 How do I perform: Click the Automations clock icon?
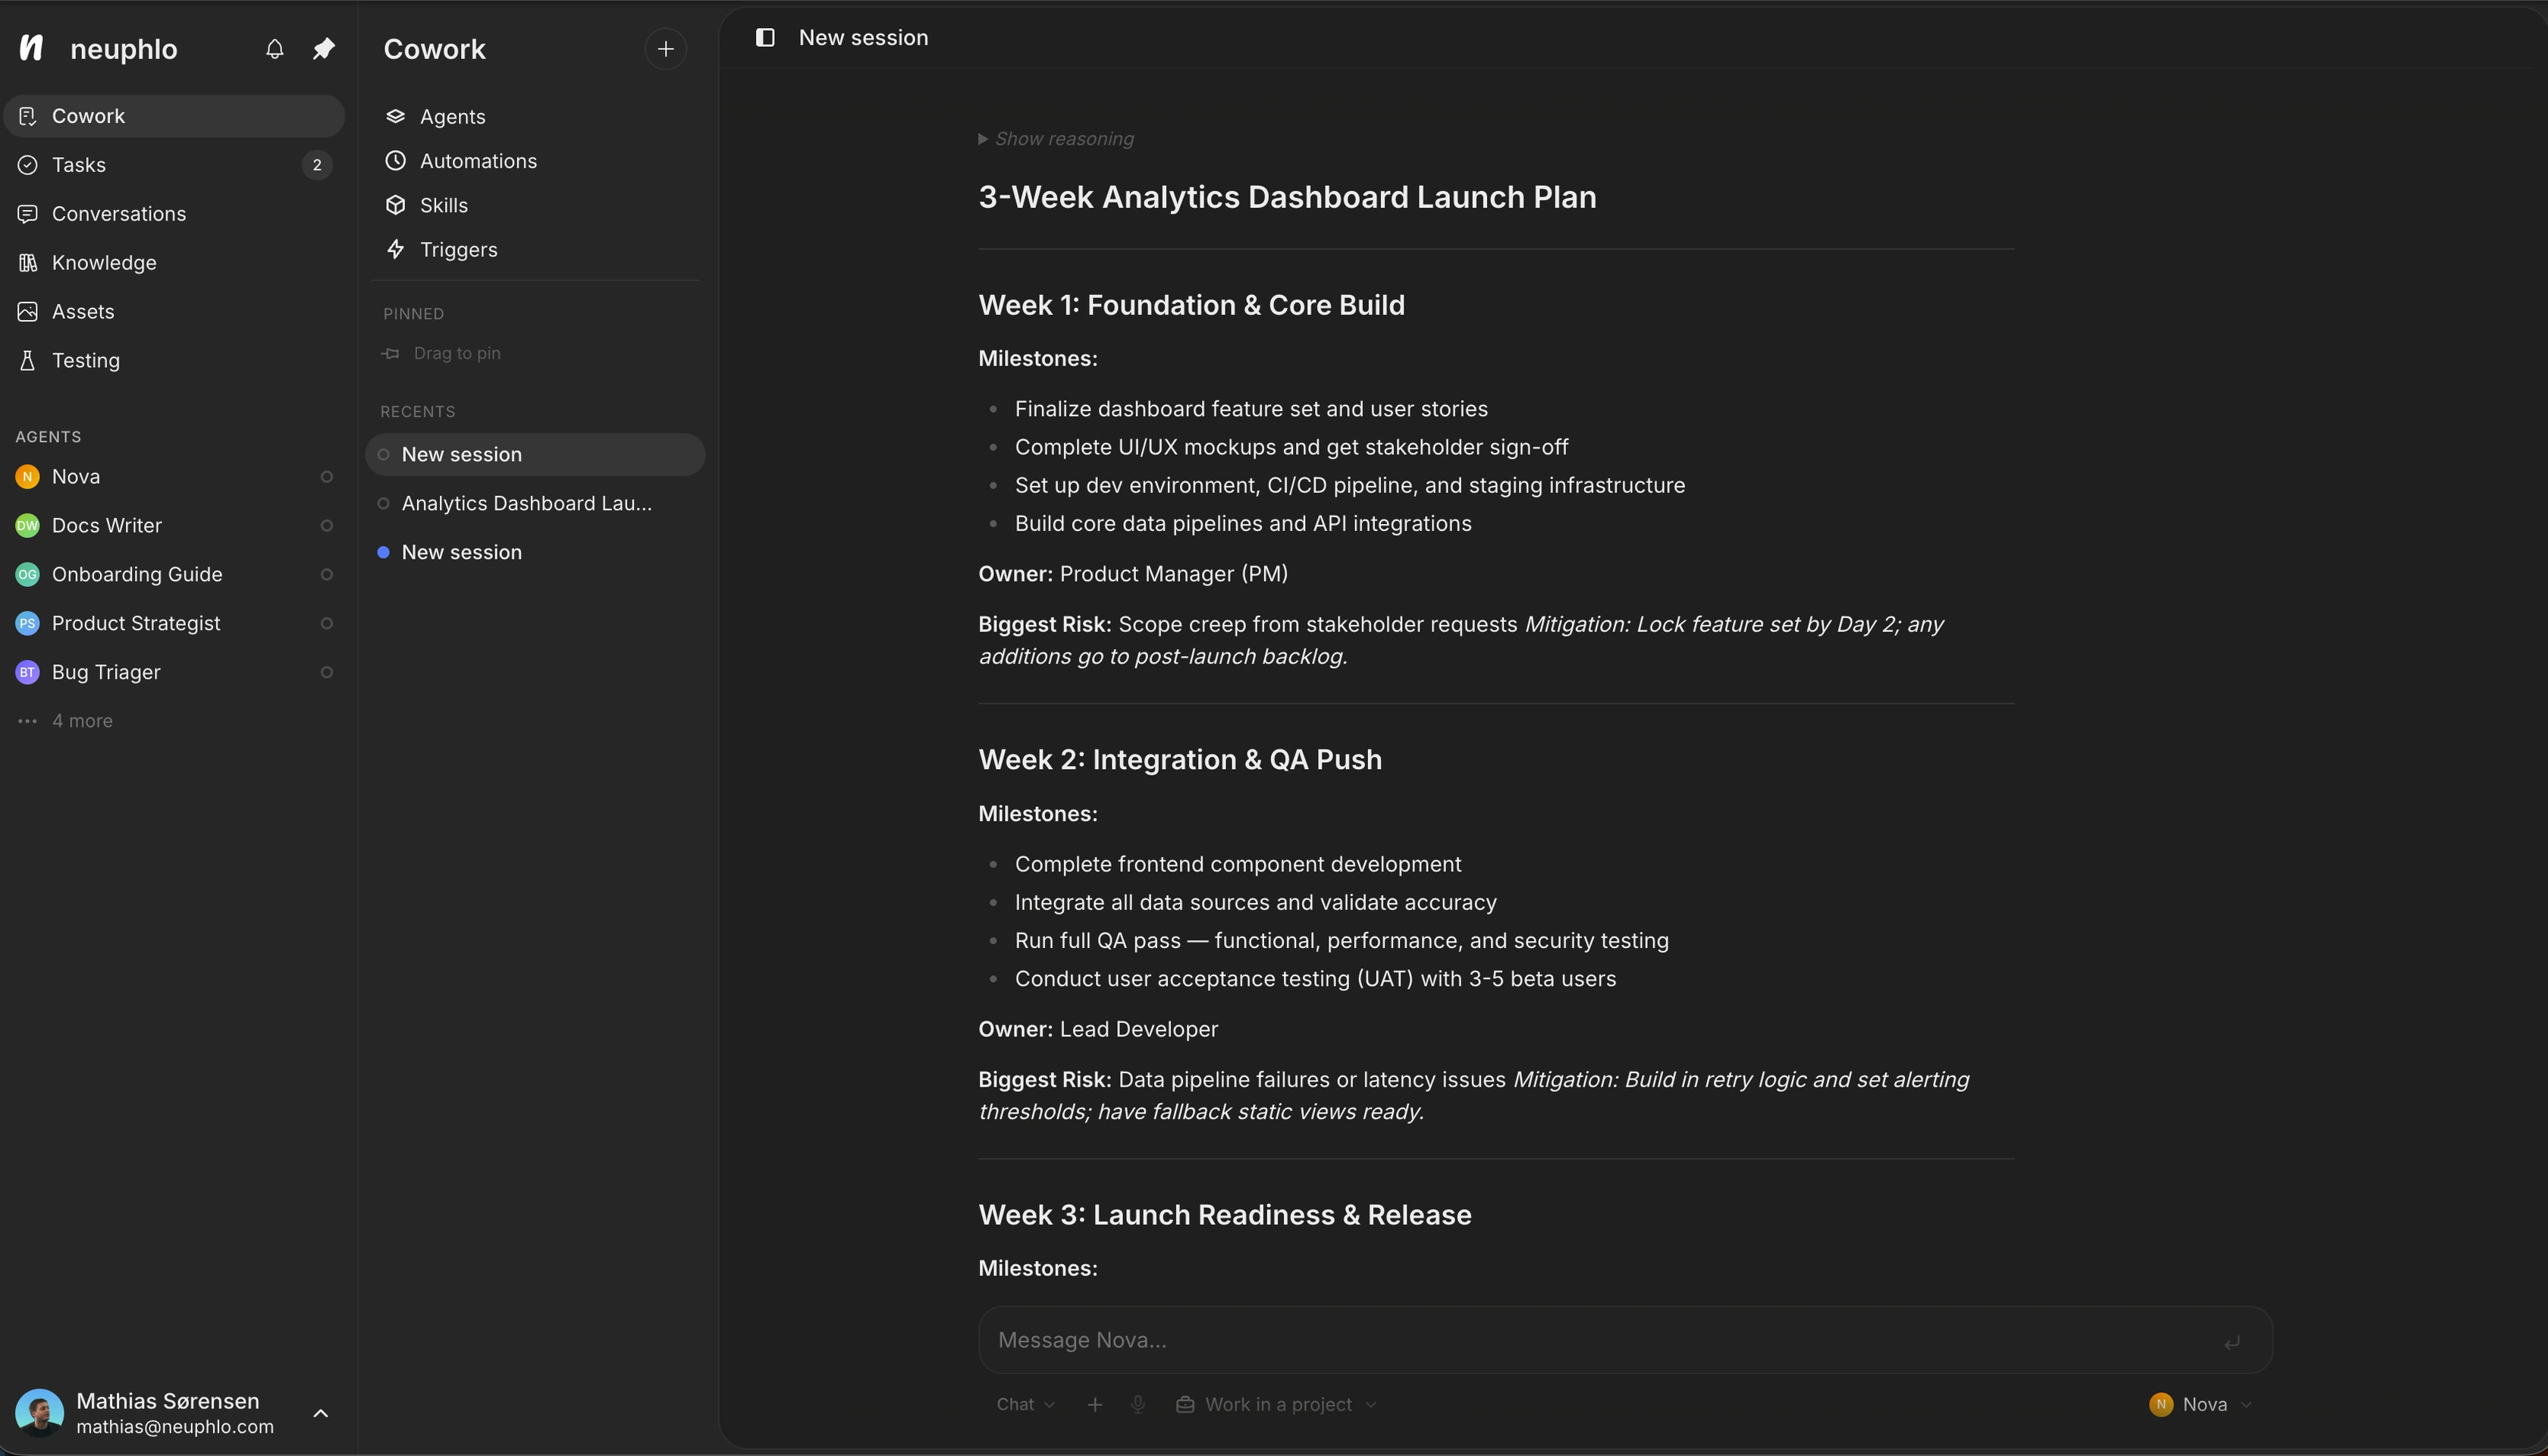[396, 161]
